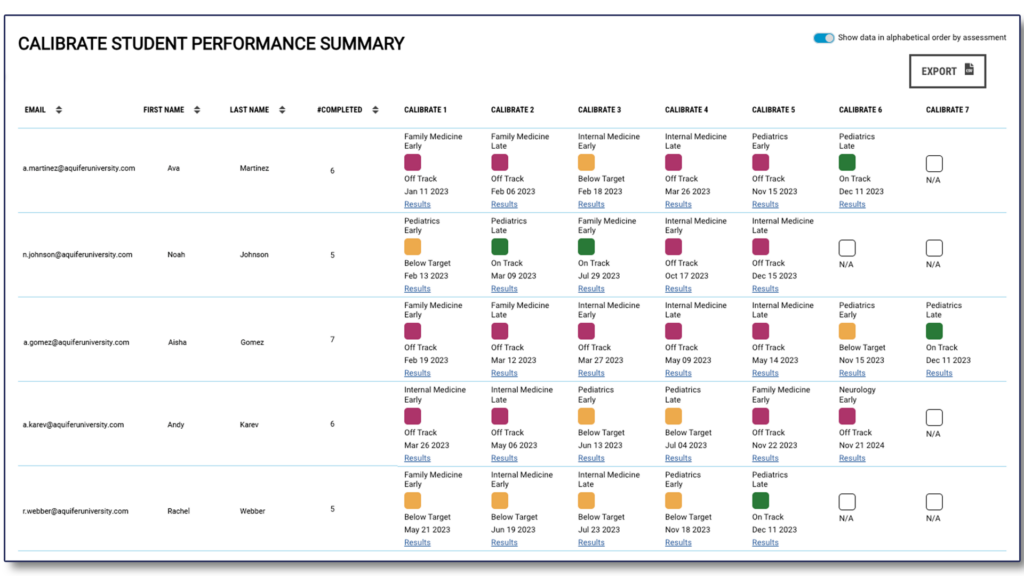Click Noah Johnson's orange Below Target swatch

coord(413,246)
